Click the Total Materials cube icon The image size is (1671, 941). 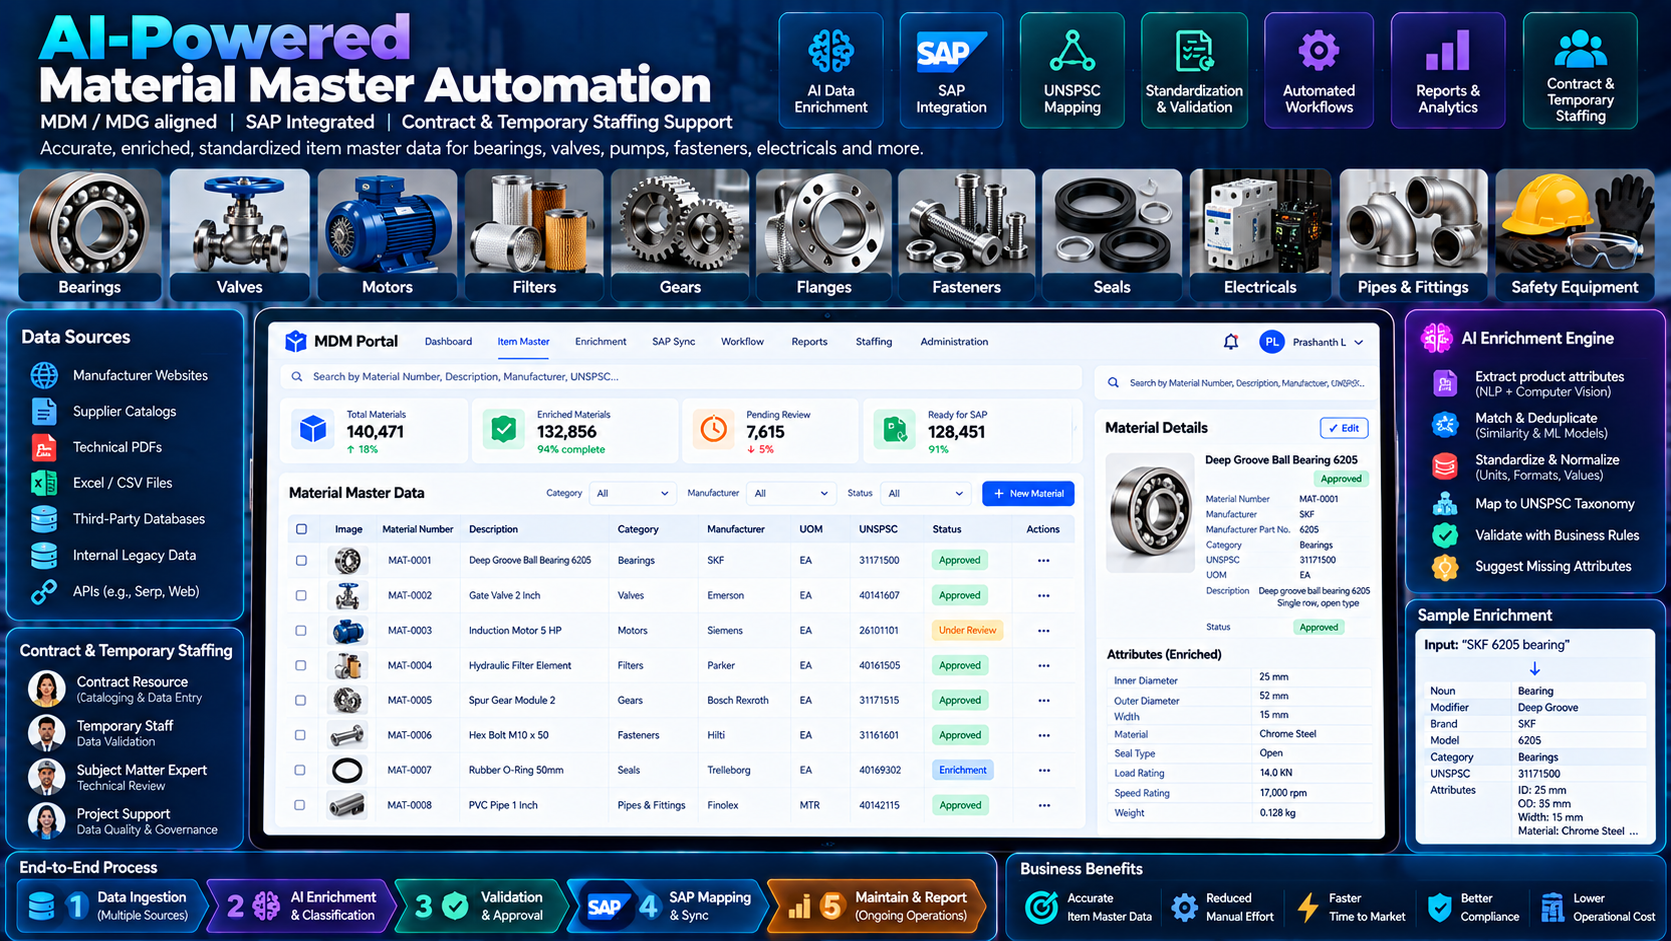(313, 429)
